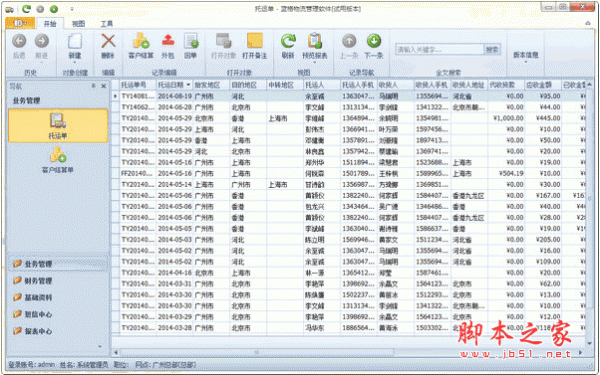This screenshot has height=375, width=600.
Task: Click the keyword search input field
Action: point(440,50)
